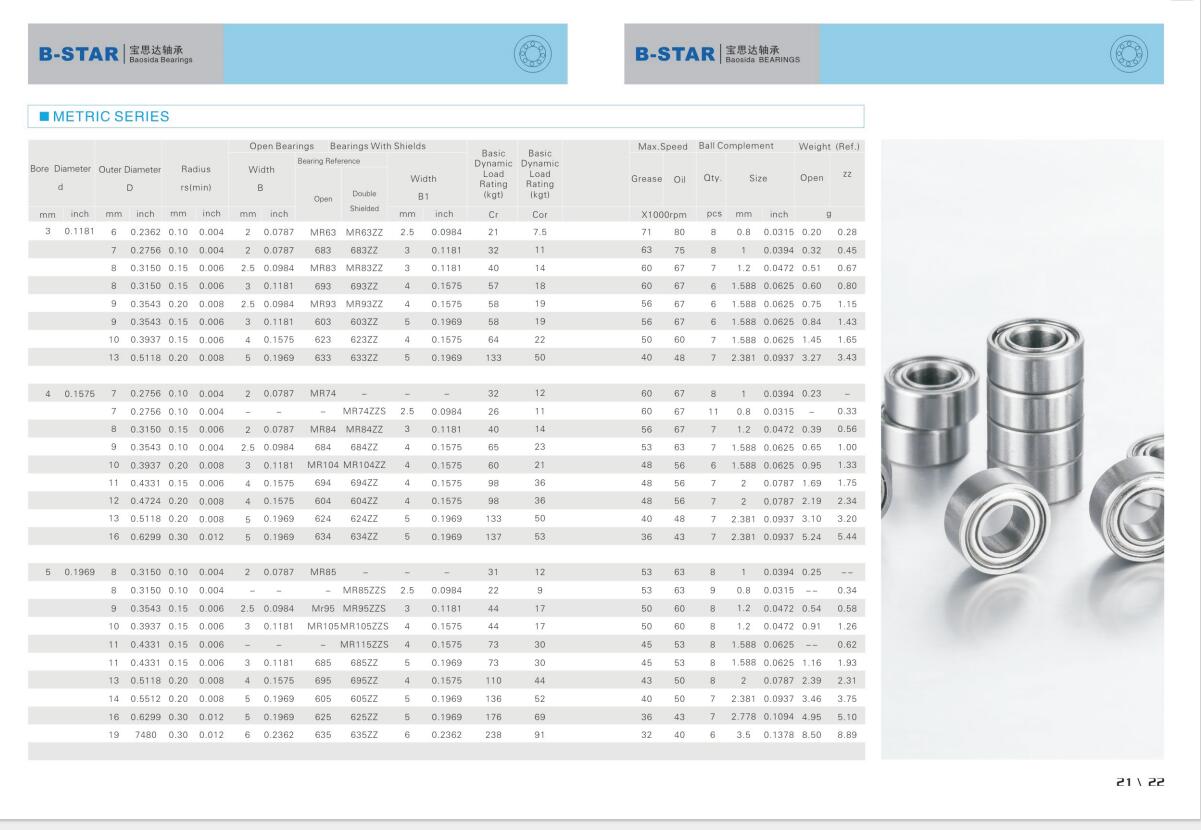The image size is (1201, 830).
Task: Click the B-STAR Baosida BEARINGS logo on right page
Action: coord(718,54)
